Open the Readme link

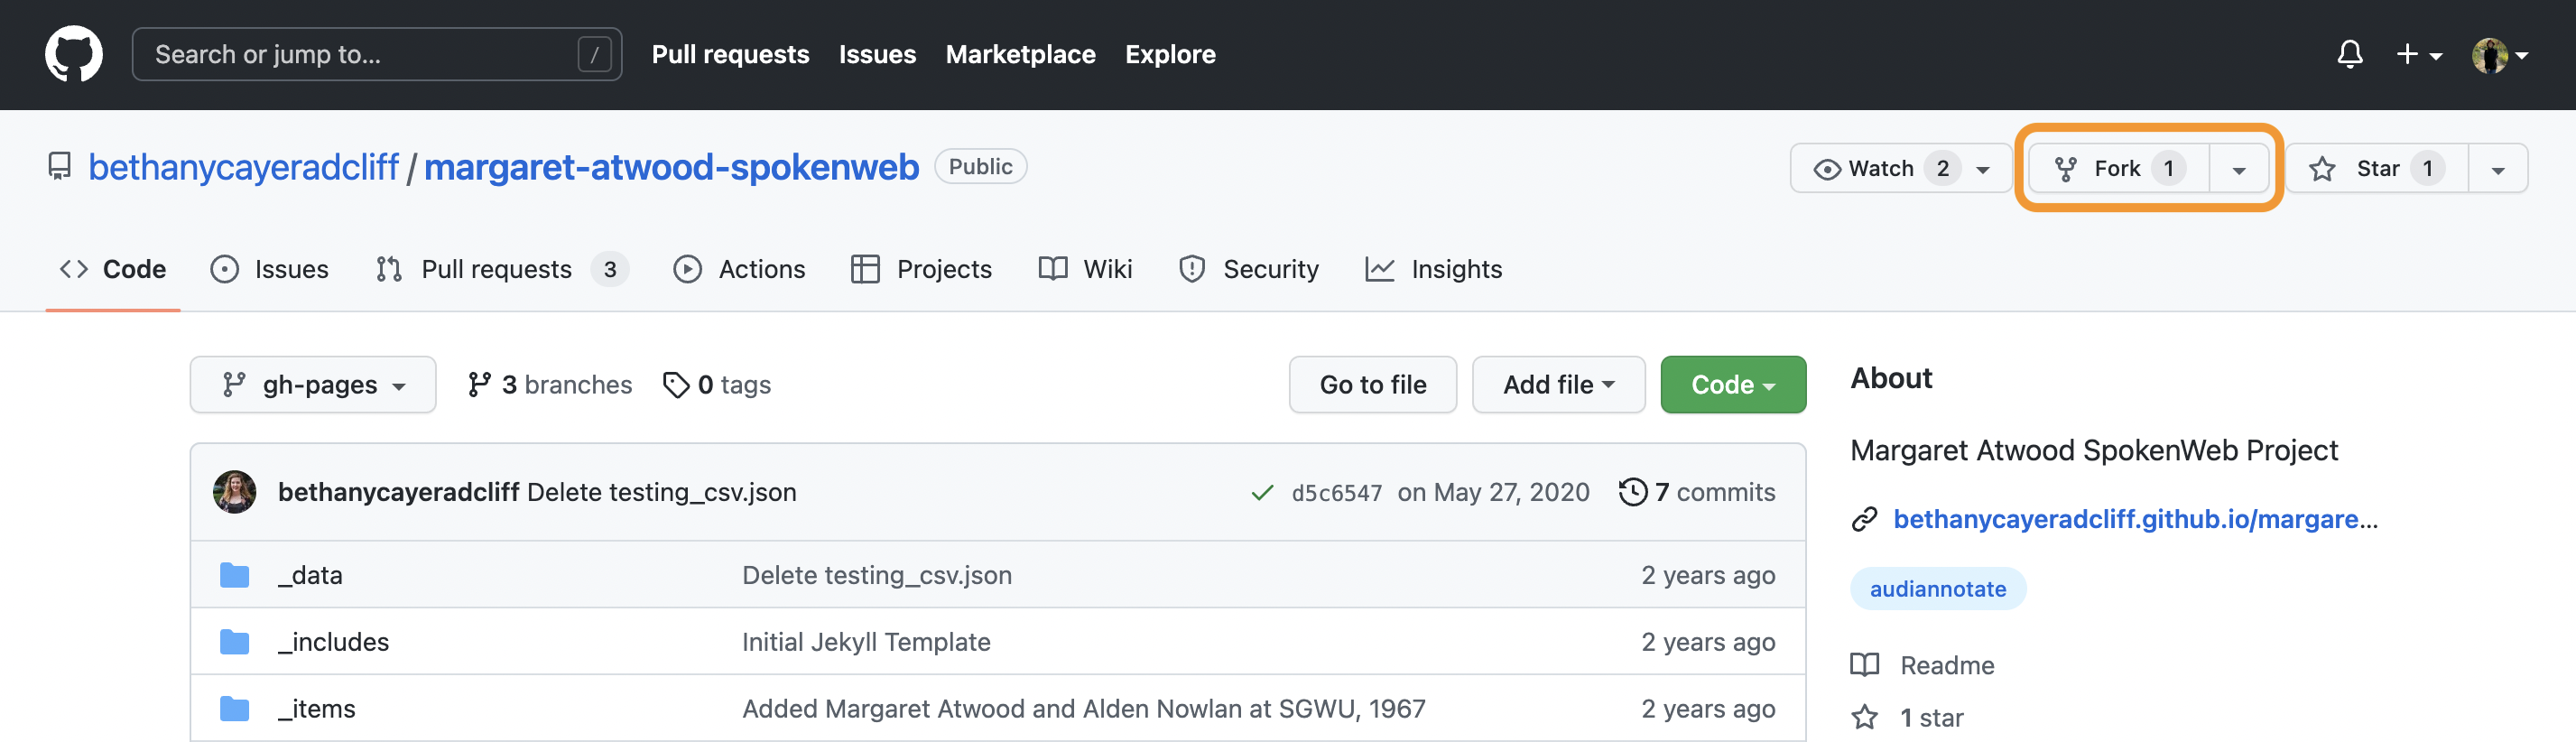click(1946, 665)
